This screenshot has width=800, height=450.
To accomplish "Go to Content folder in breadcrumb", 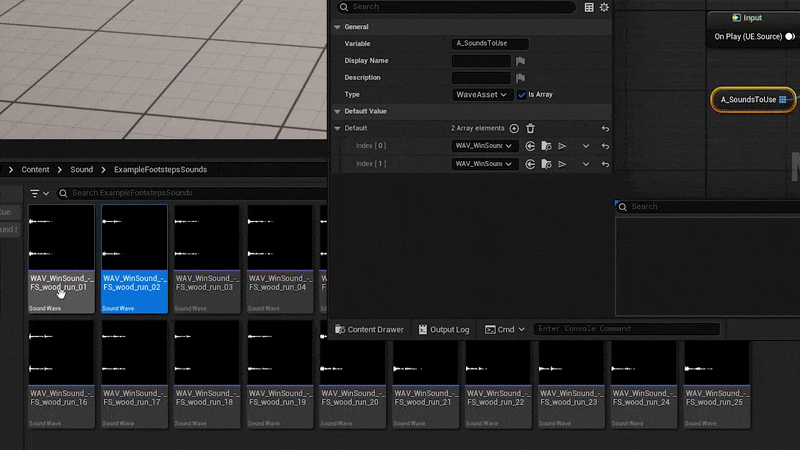I will coord(35,169).
